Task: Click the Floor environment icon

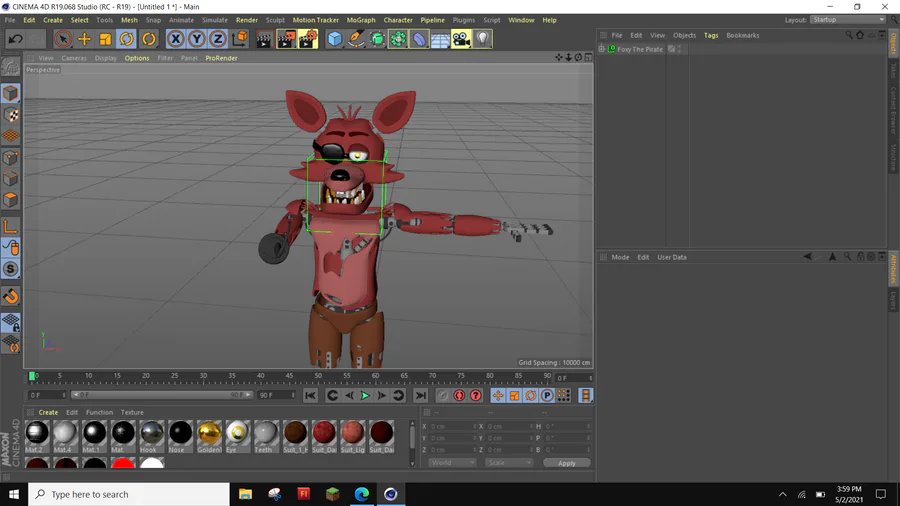Action: coord(440,39)
